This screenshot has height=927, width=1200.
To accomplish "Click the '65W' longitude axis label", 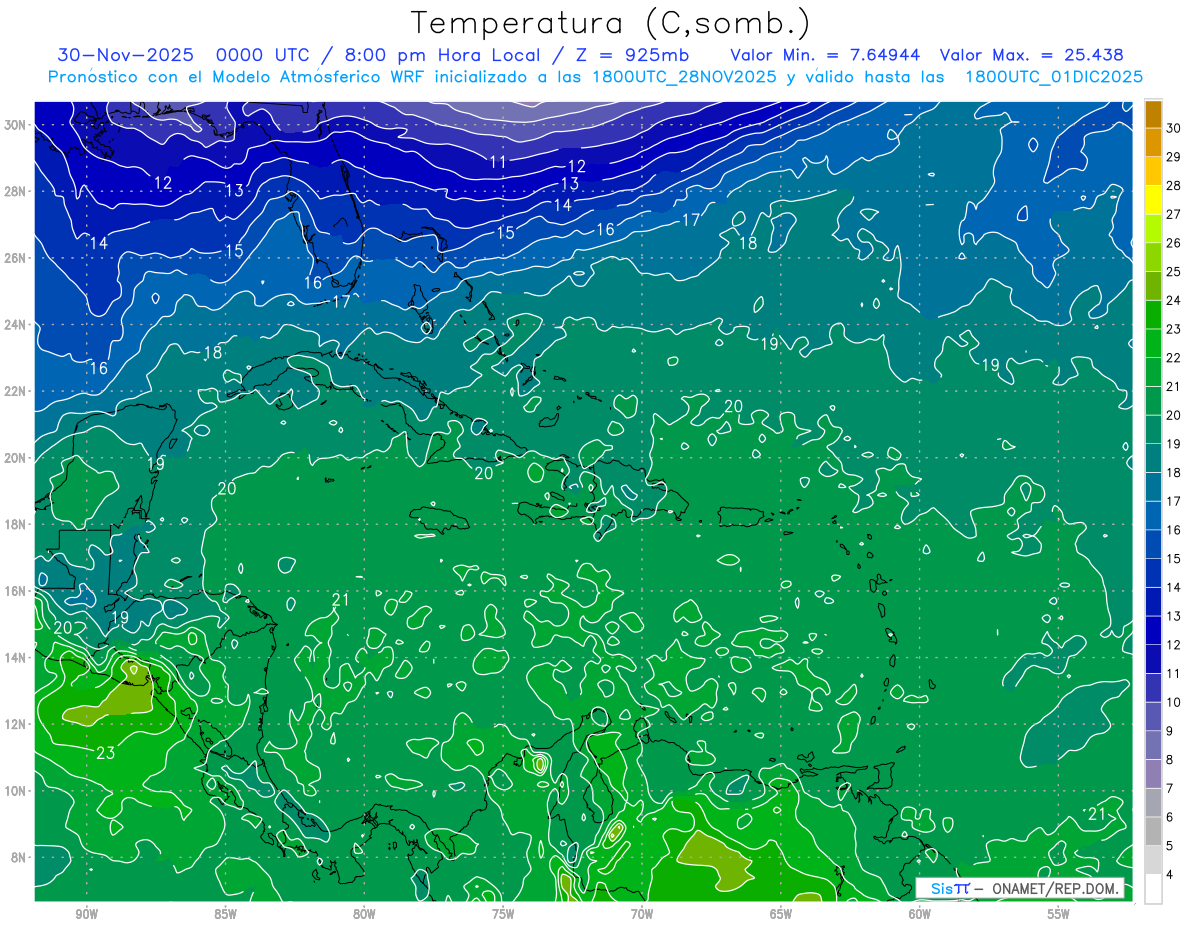I will [x=781, y=914].
